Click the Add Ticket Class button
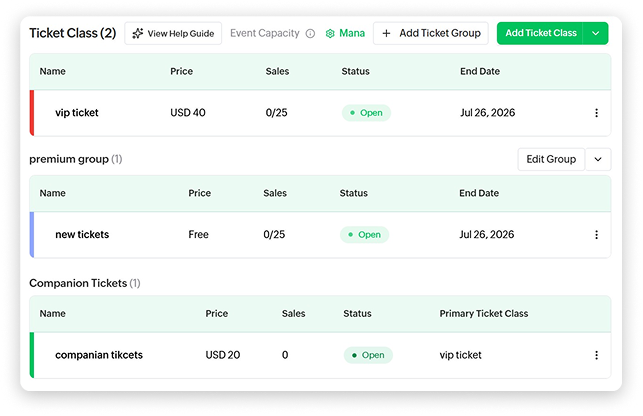This screenshot has height=416, width=643. [x=540, y=33]
